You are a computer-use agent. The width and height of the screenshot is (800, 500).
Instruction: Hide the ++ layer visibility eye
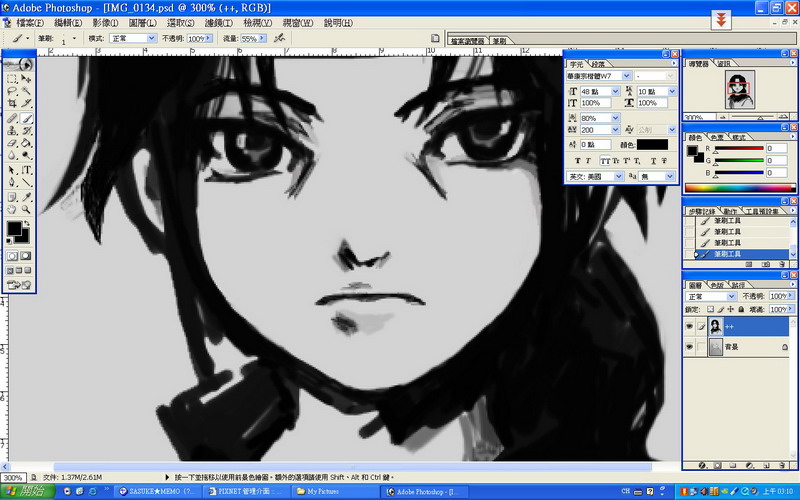pyautogui.click(x=689, y=327)
